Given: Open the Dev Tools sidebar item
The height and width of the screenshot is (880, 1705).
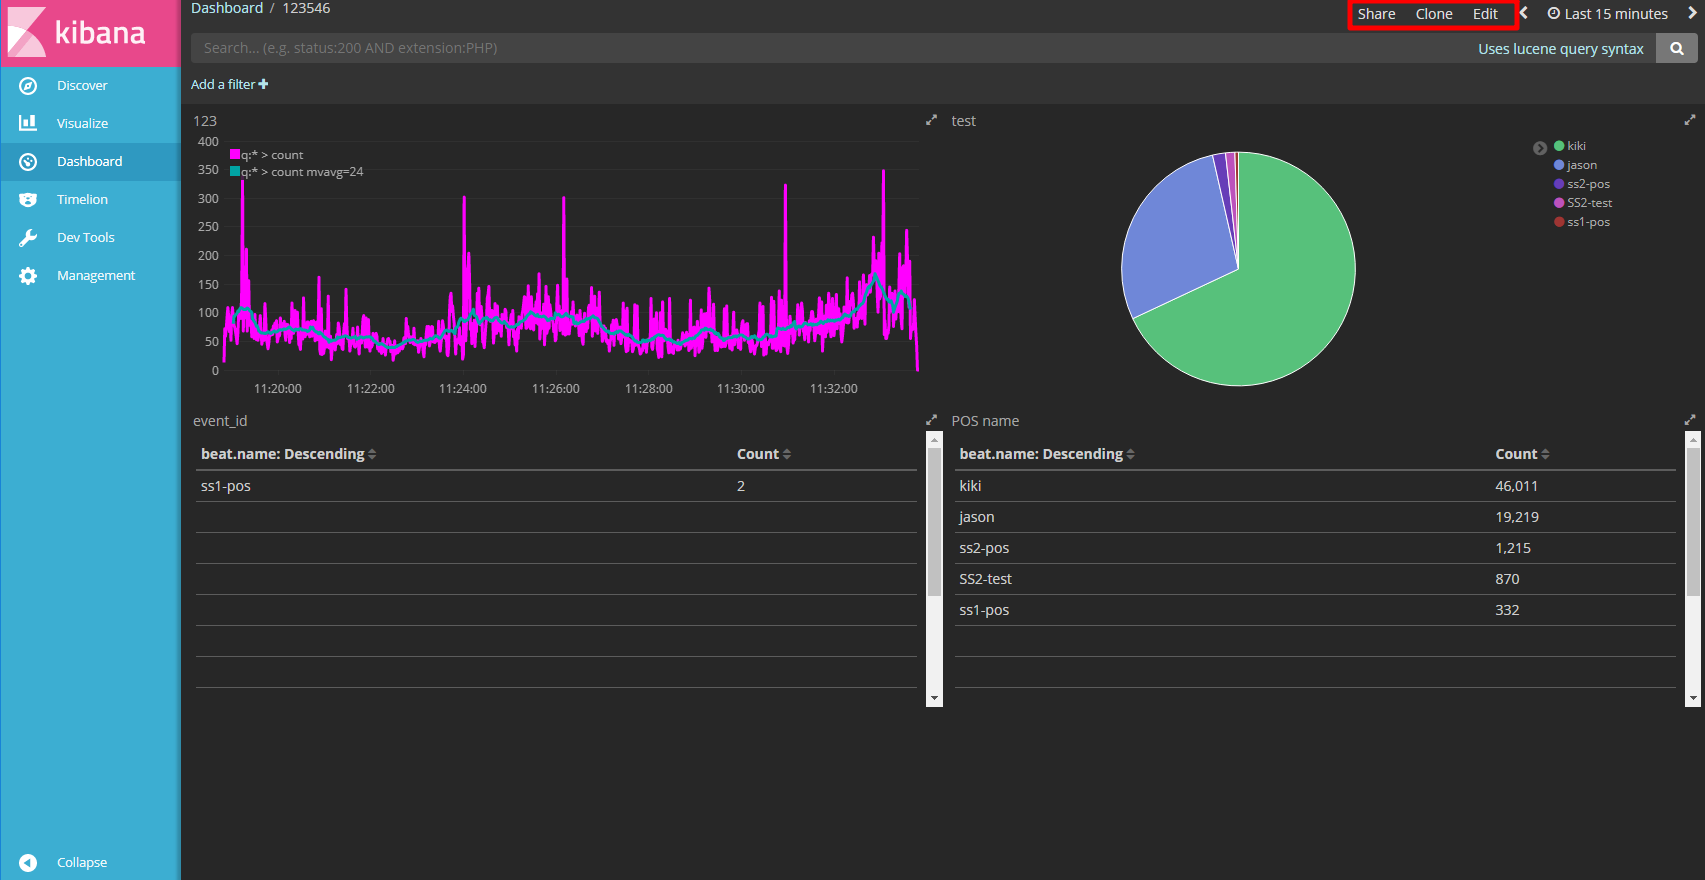Looking at the screenshot, I should point(90,238).
